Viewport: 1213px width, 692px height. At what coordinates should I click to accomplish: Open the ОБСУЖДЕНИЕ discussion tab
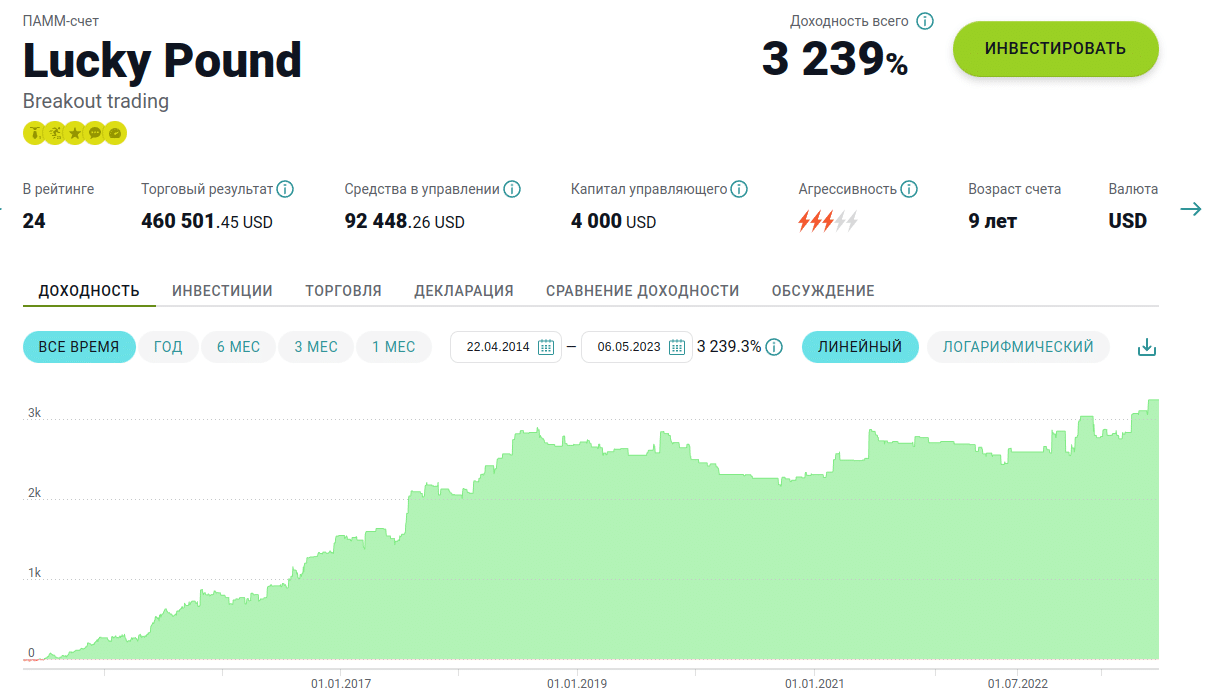(823, 291)
